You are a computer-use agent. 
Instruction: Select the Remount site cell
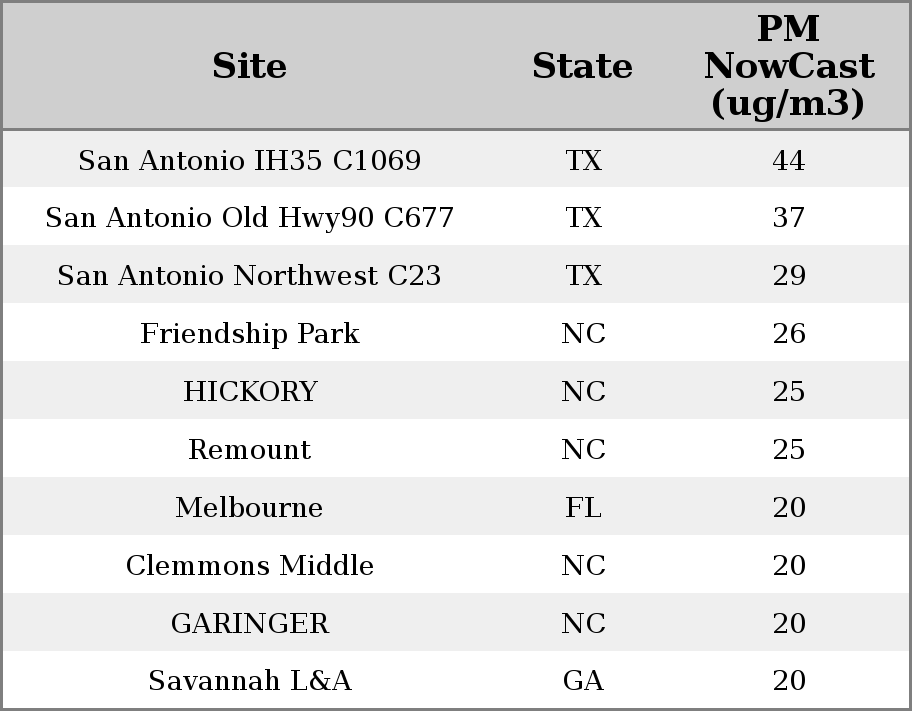click(249, 450)
